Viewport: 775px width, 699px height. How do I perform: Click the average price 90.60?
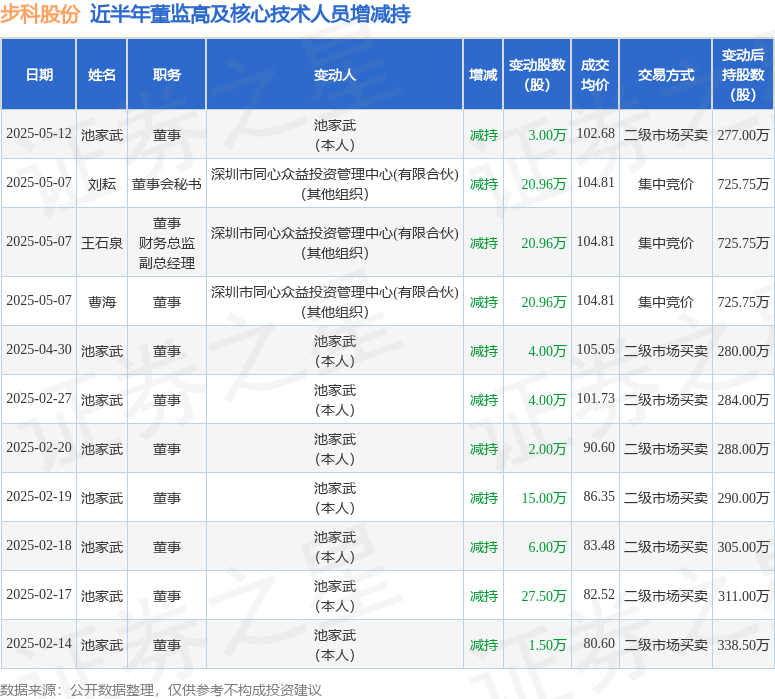tap(599, 447)
